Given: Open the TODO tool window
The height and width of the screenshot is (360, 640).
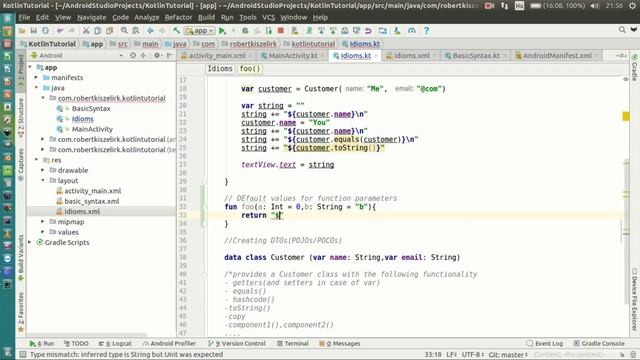Looking at the screenshot, I should pos(76,344).
